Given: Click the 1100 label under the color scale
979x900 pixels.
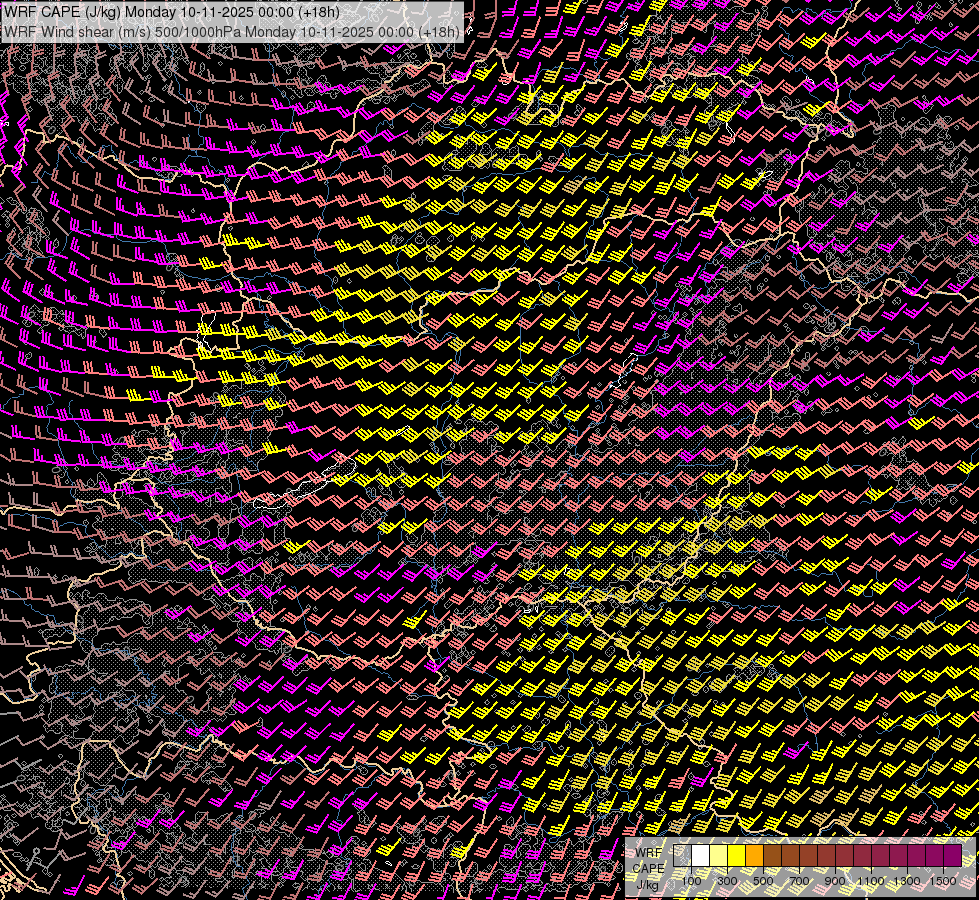Looking at the screenshot, I should pos(871,881).
